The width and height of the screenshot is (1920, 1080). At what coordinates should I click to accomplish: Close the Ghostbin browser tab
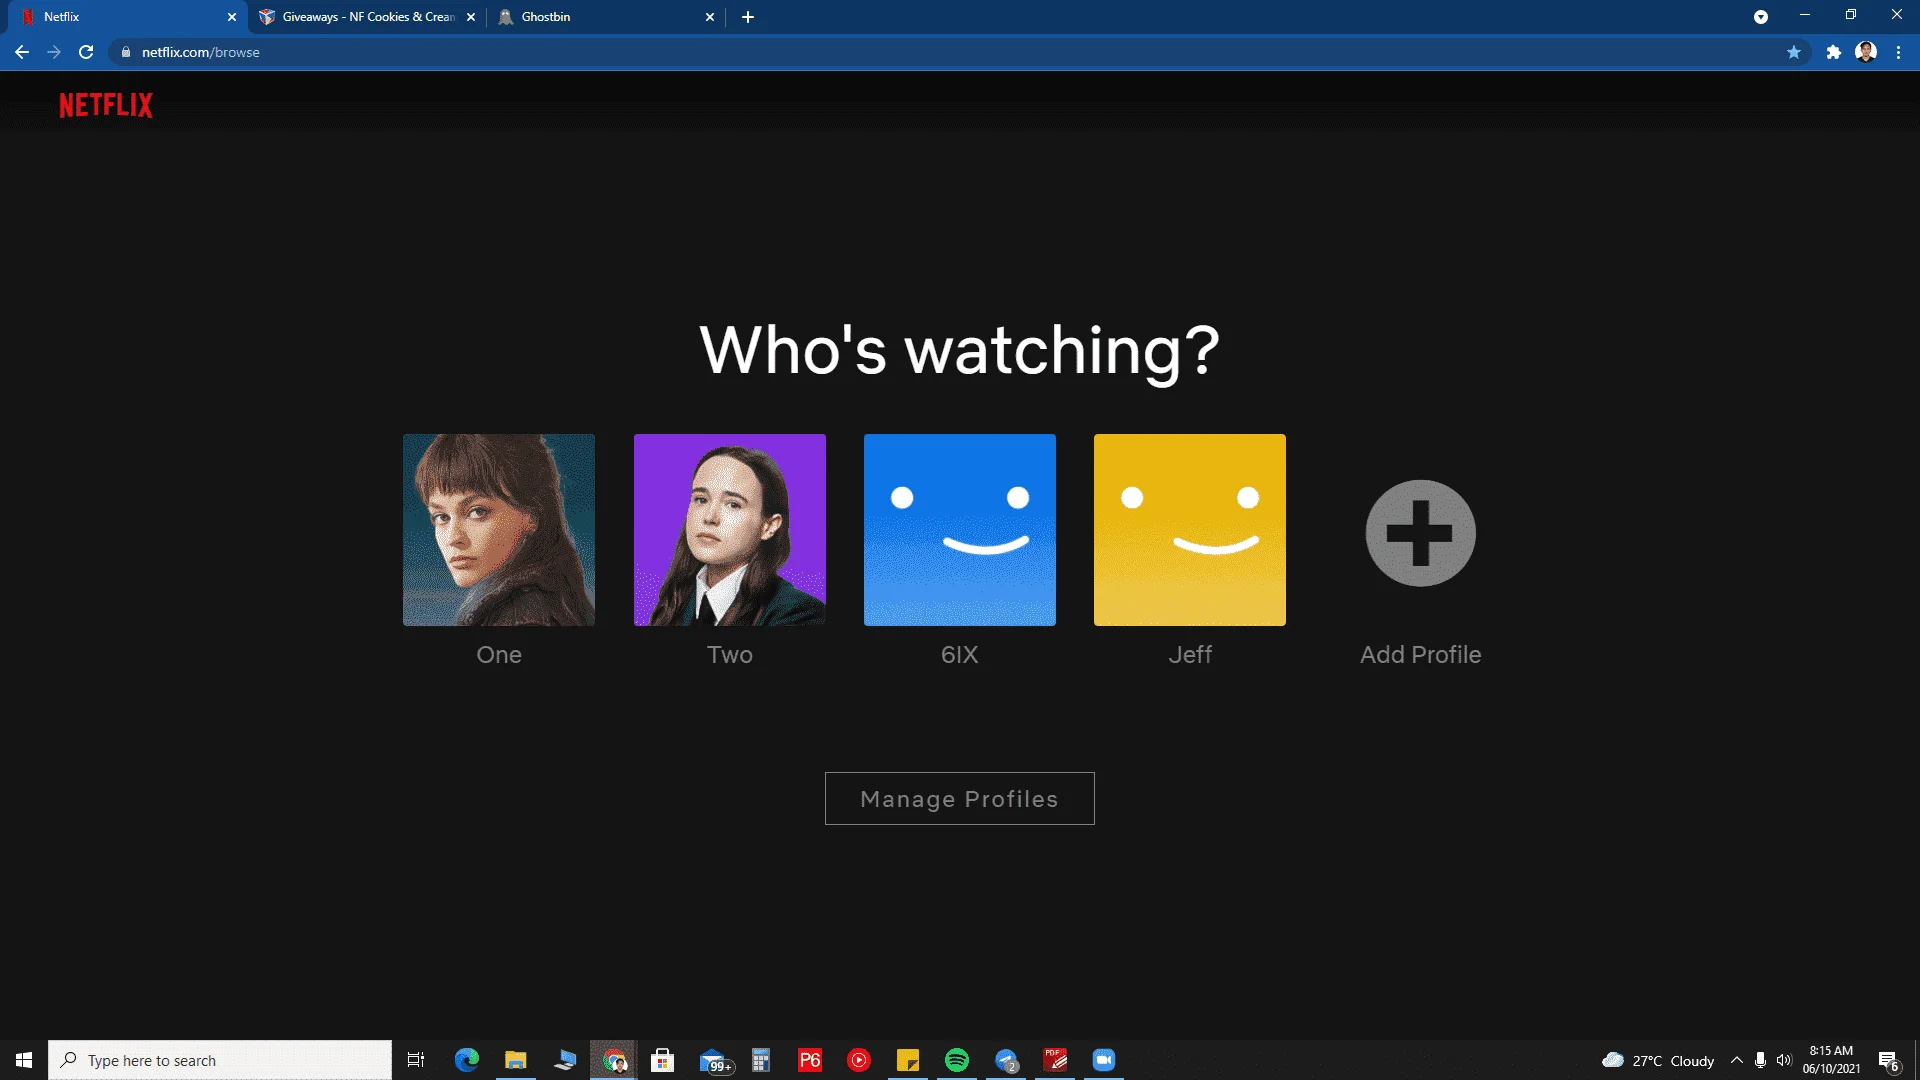click(710, 17)
